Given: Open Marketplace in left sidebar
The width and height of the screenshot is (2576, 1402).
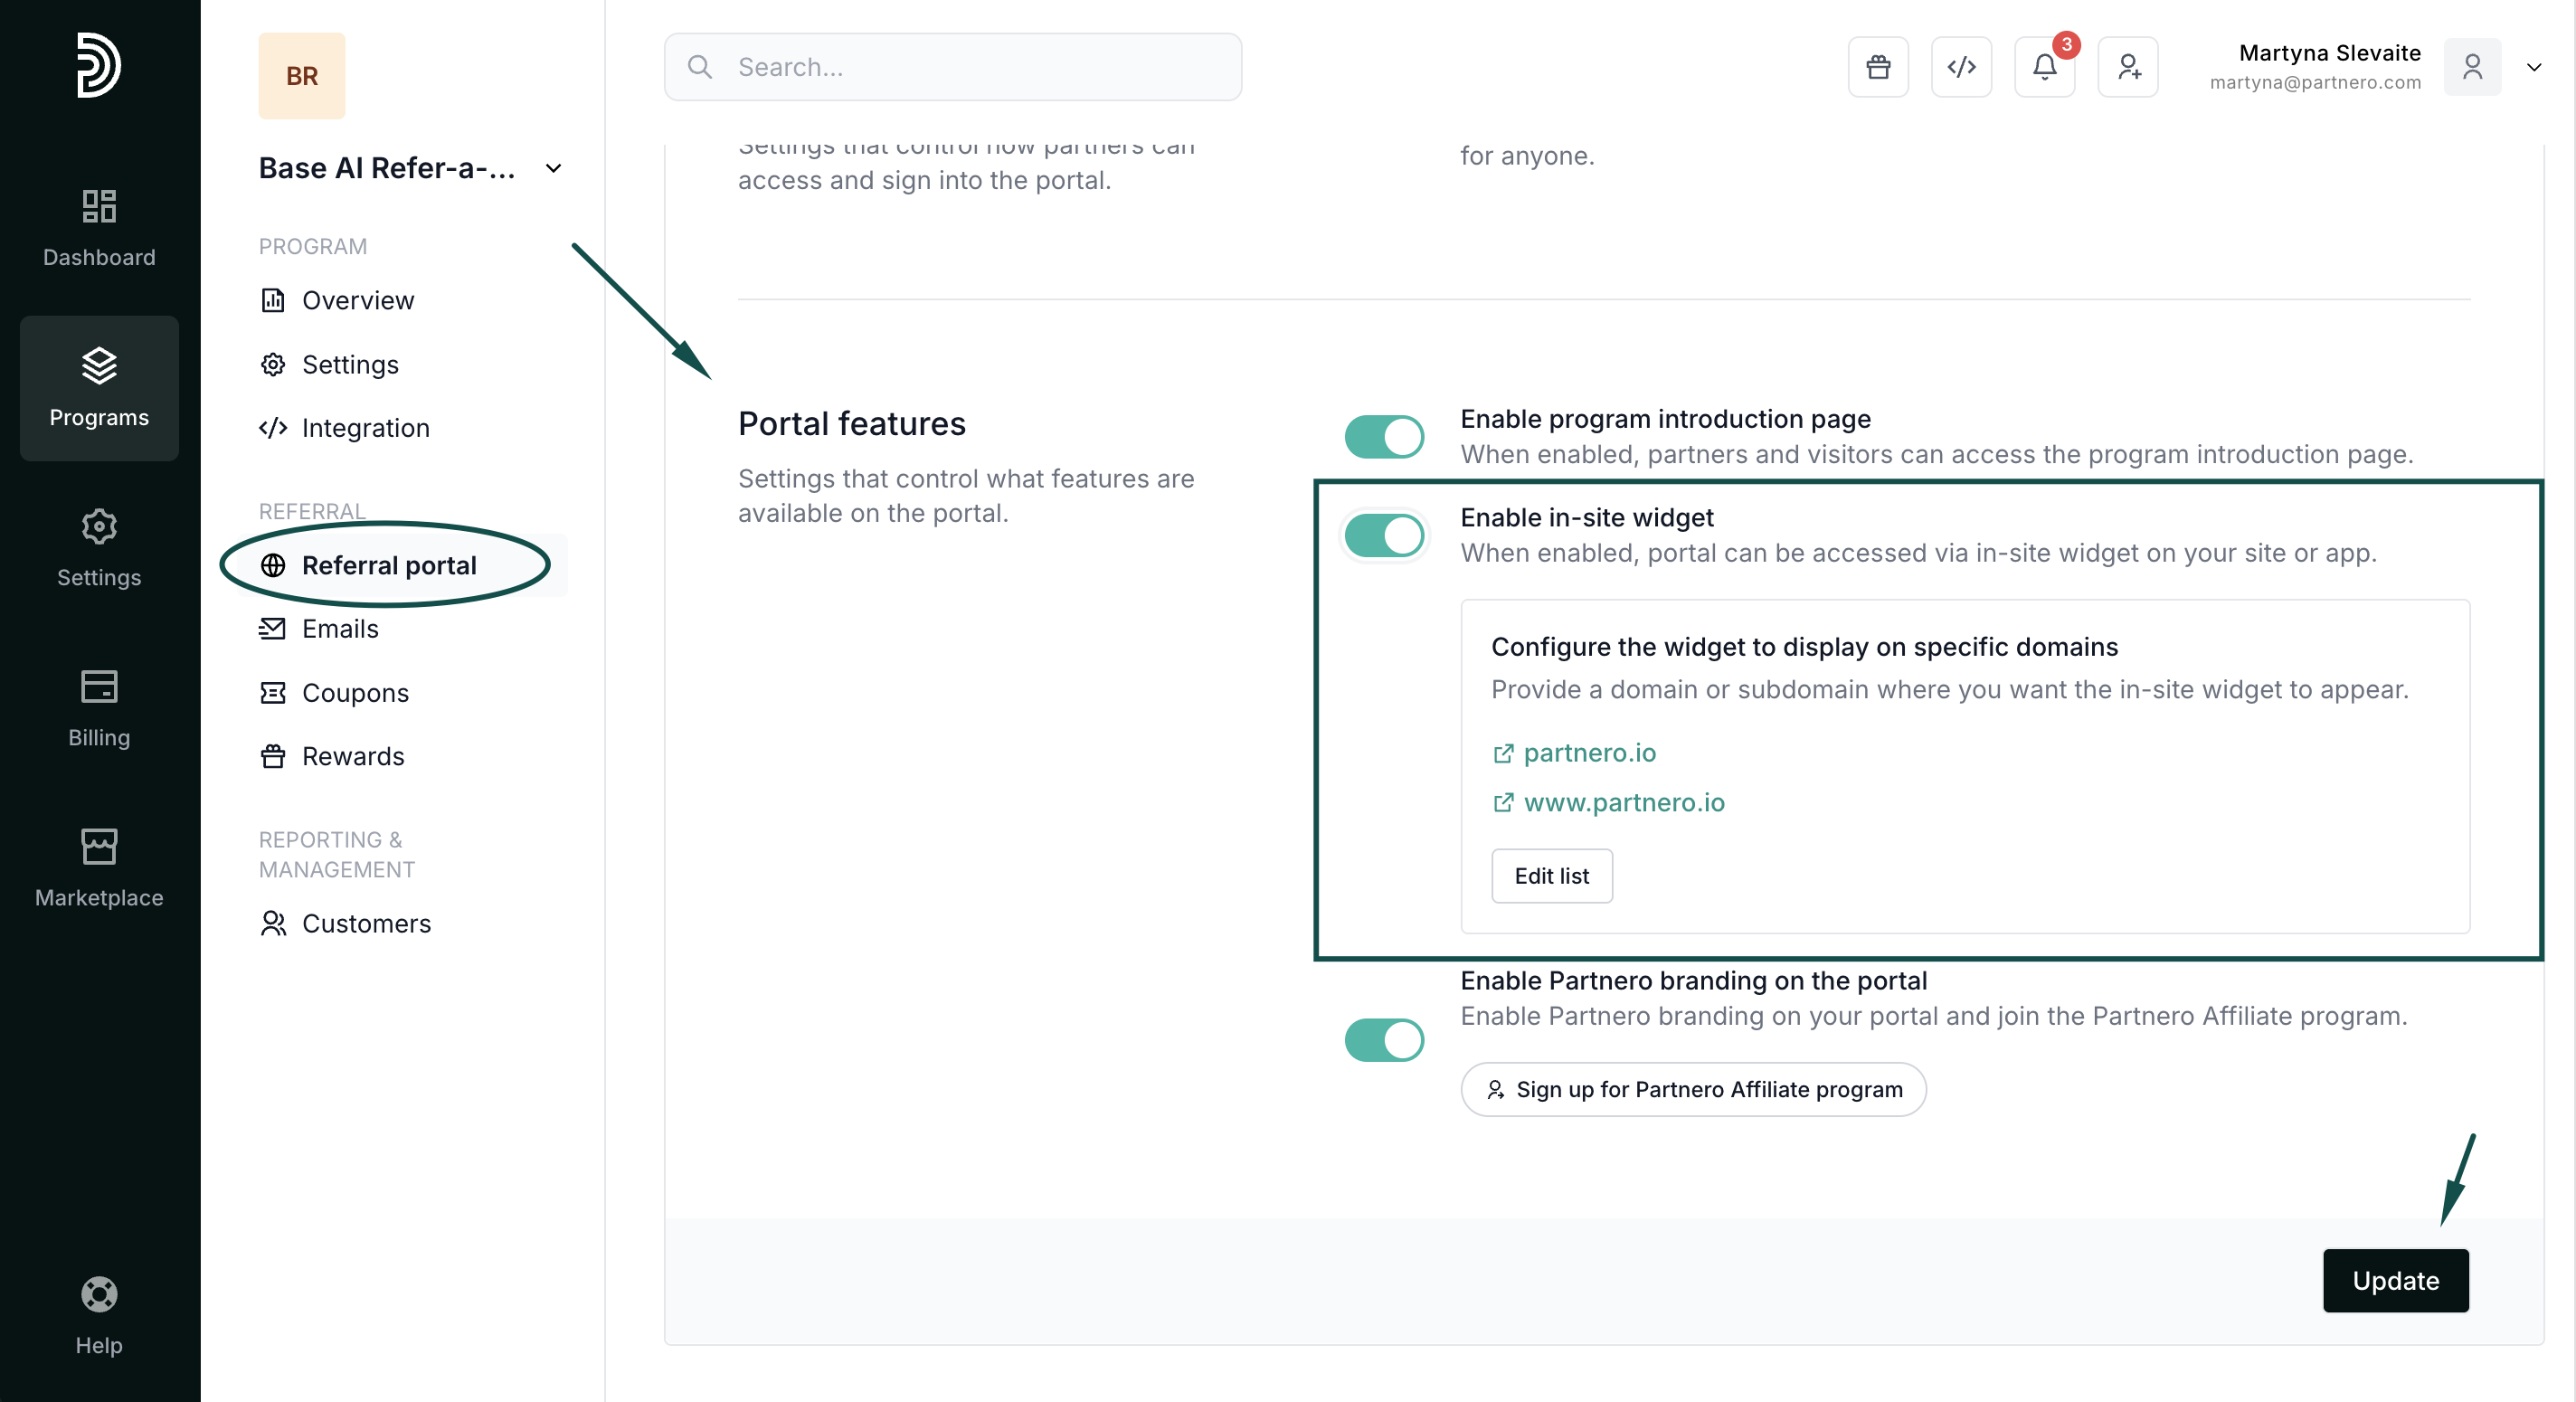Looking at the screenshot, I should tap(99, 868).
